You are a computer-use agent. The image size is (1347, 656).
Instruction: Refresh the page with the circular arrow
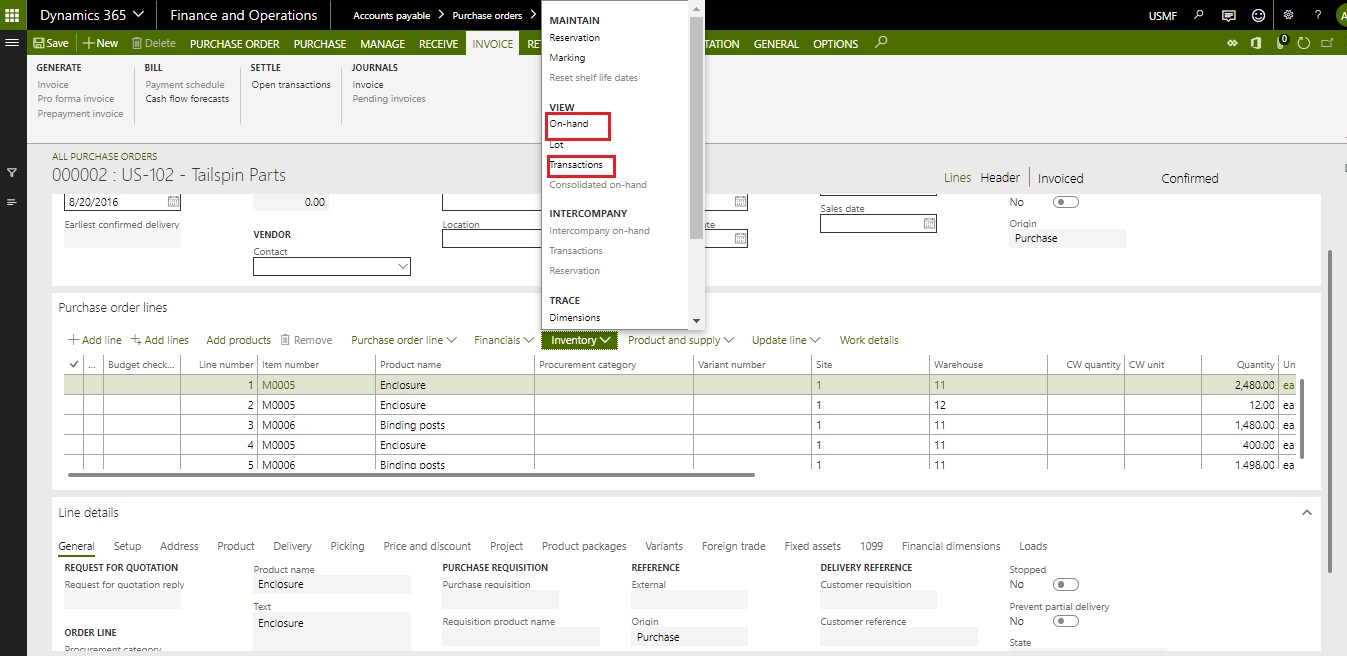[1303, 43]
